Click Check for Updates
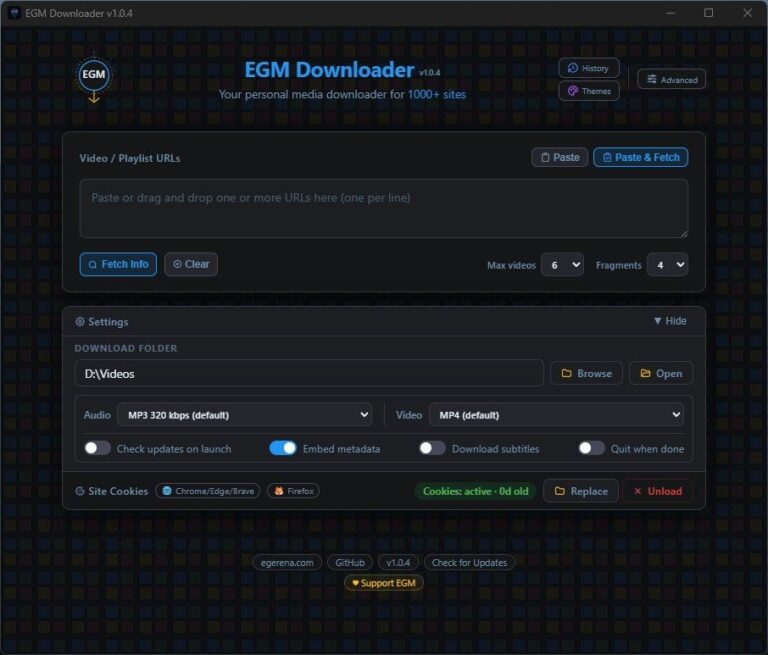768x655 pixels. pos(469,562)
